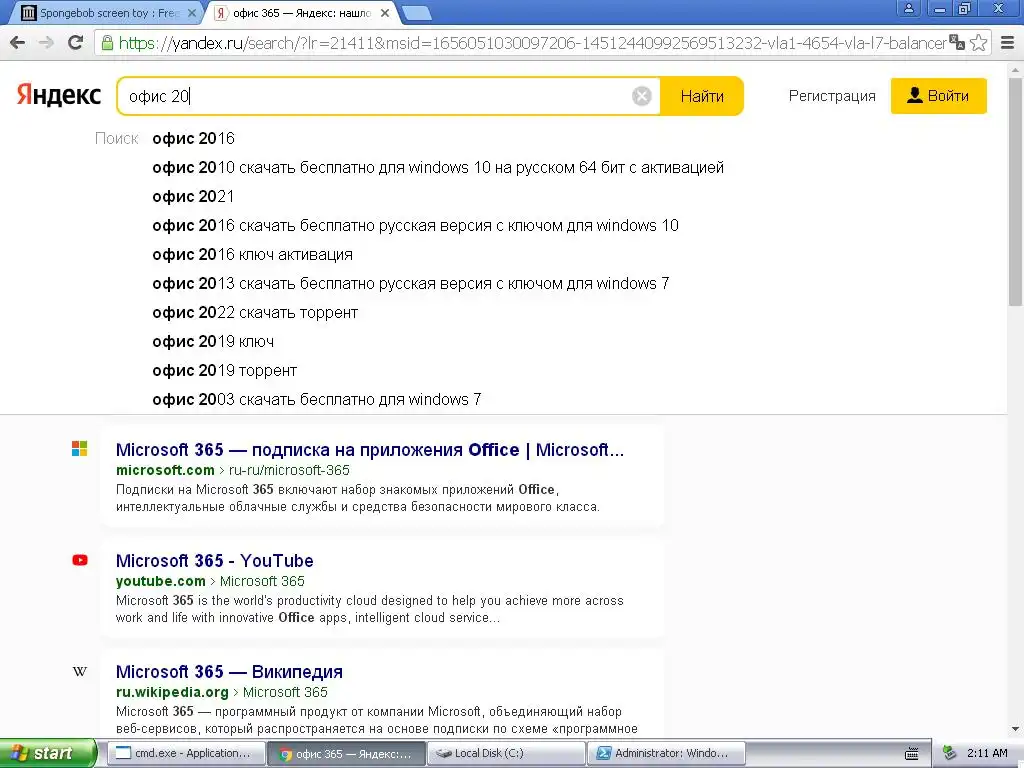This screenshot has width=1024, height=768.
Task: Close the офис 365 Яндекс tab
Action: tap(385, 12)
